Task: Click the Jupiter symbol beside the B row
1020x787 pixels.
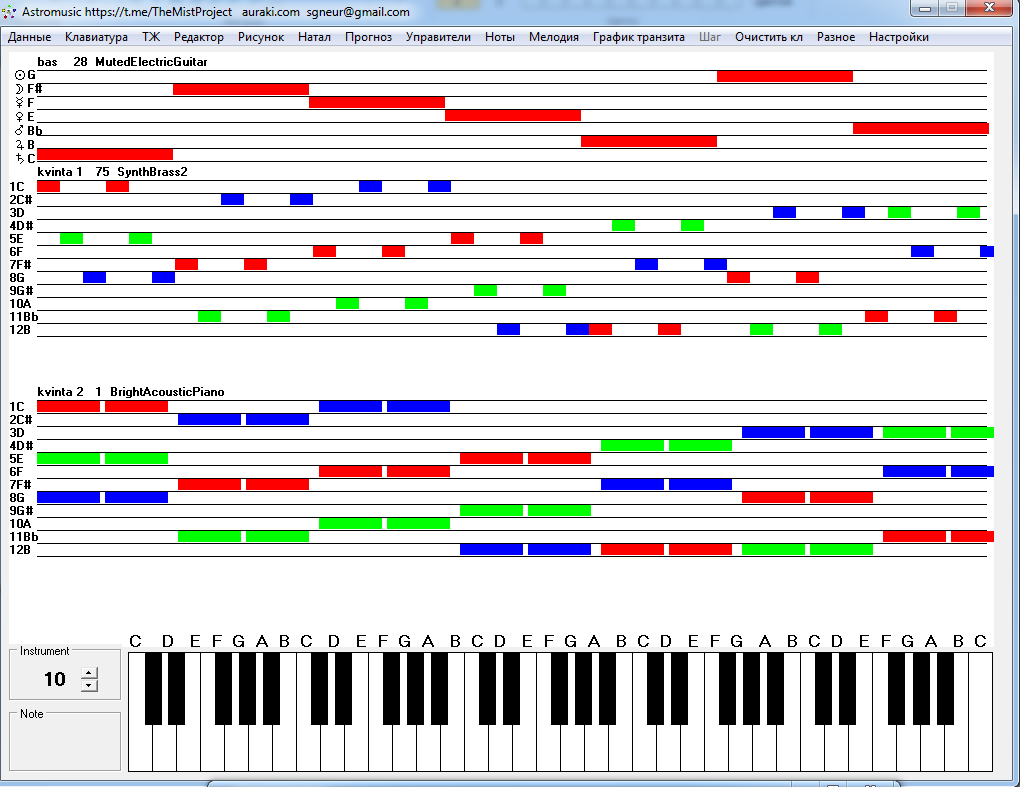Action: click(19, 145)
